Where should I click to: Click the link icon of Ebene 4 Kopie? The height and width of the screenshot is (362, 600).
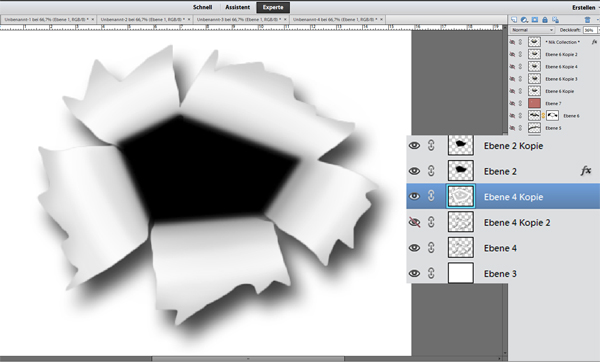(x=431, y=196)
